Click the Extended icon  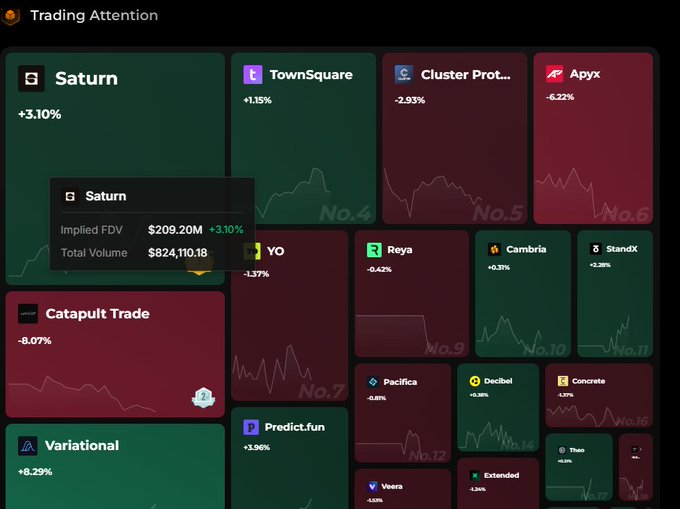coord(475,476)
